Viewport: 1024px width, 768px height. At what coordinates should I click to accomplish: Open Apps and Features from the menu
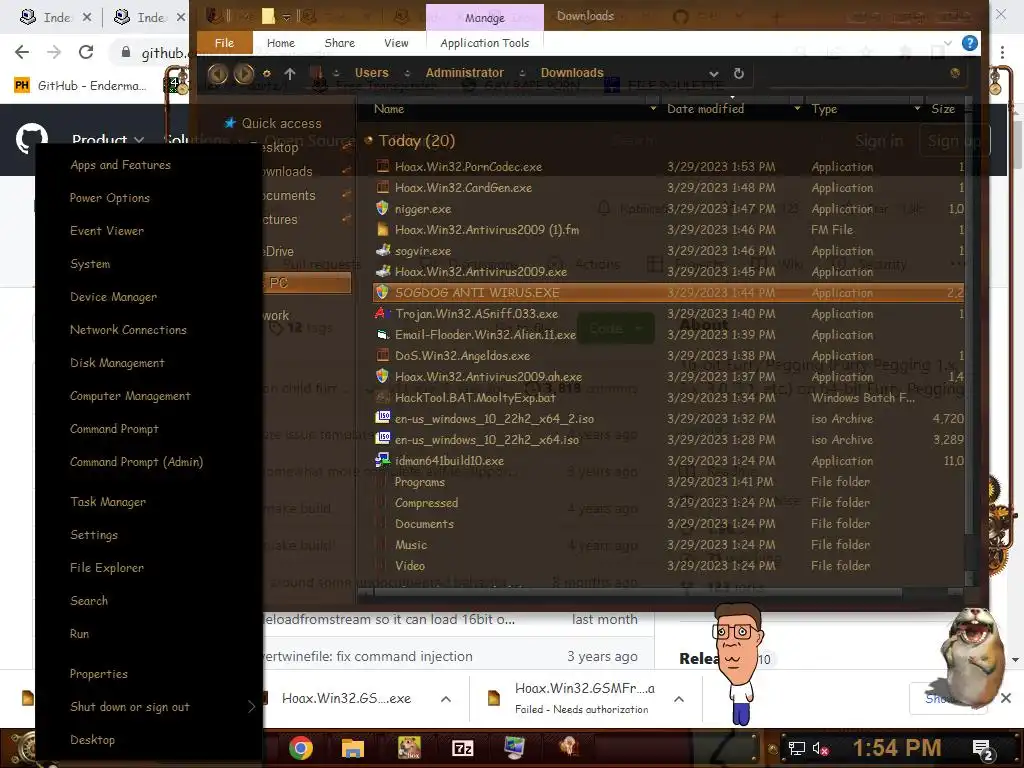coord(120,165)
